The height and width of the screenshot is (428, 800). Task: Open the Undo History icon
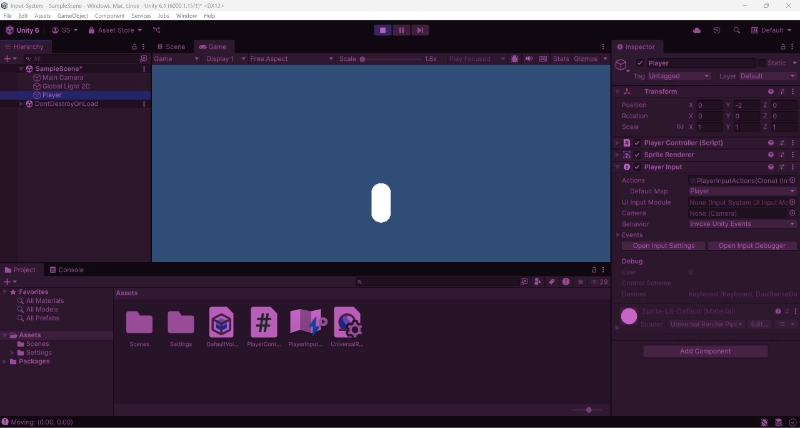point(716,30)
